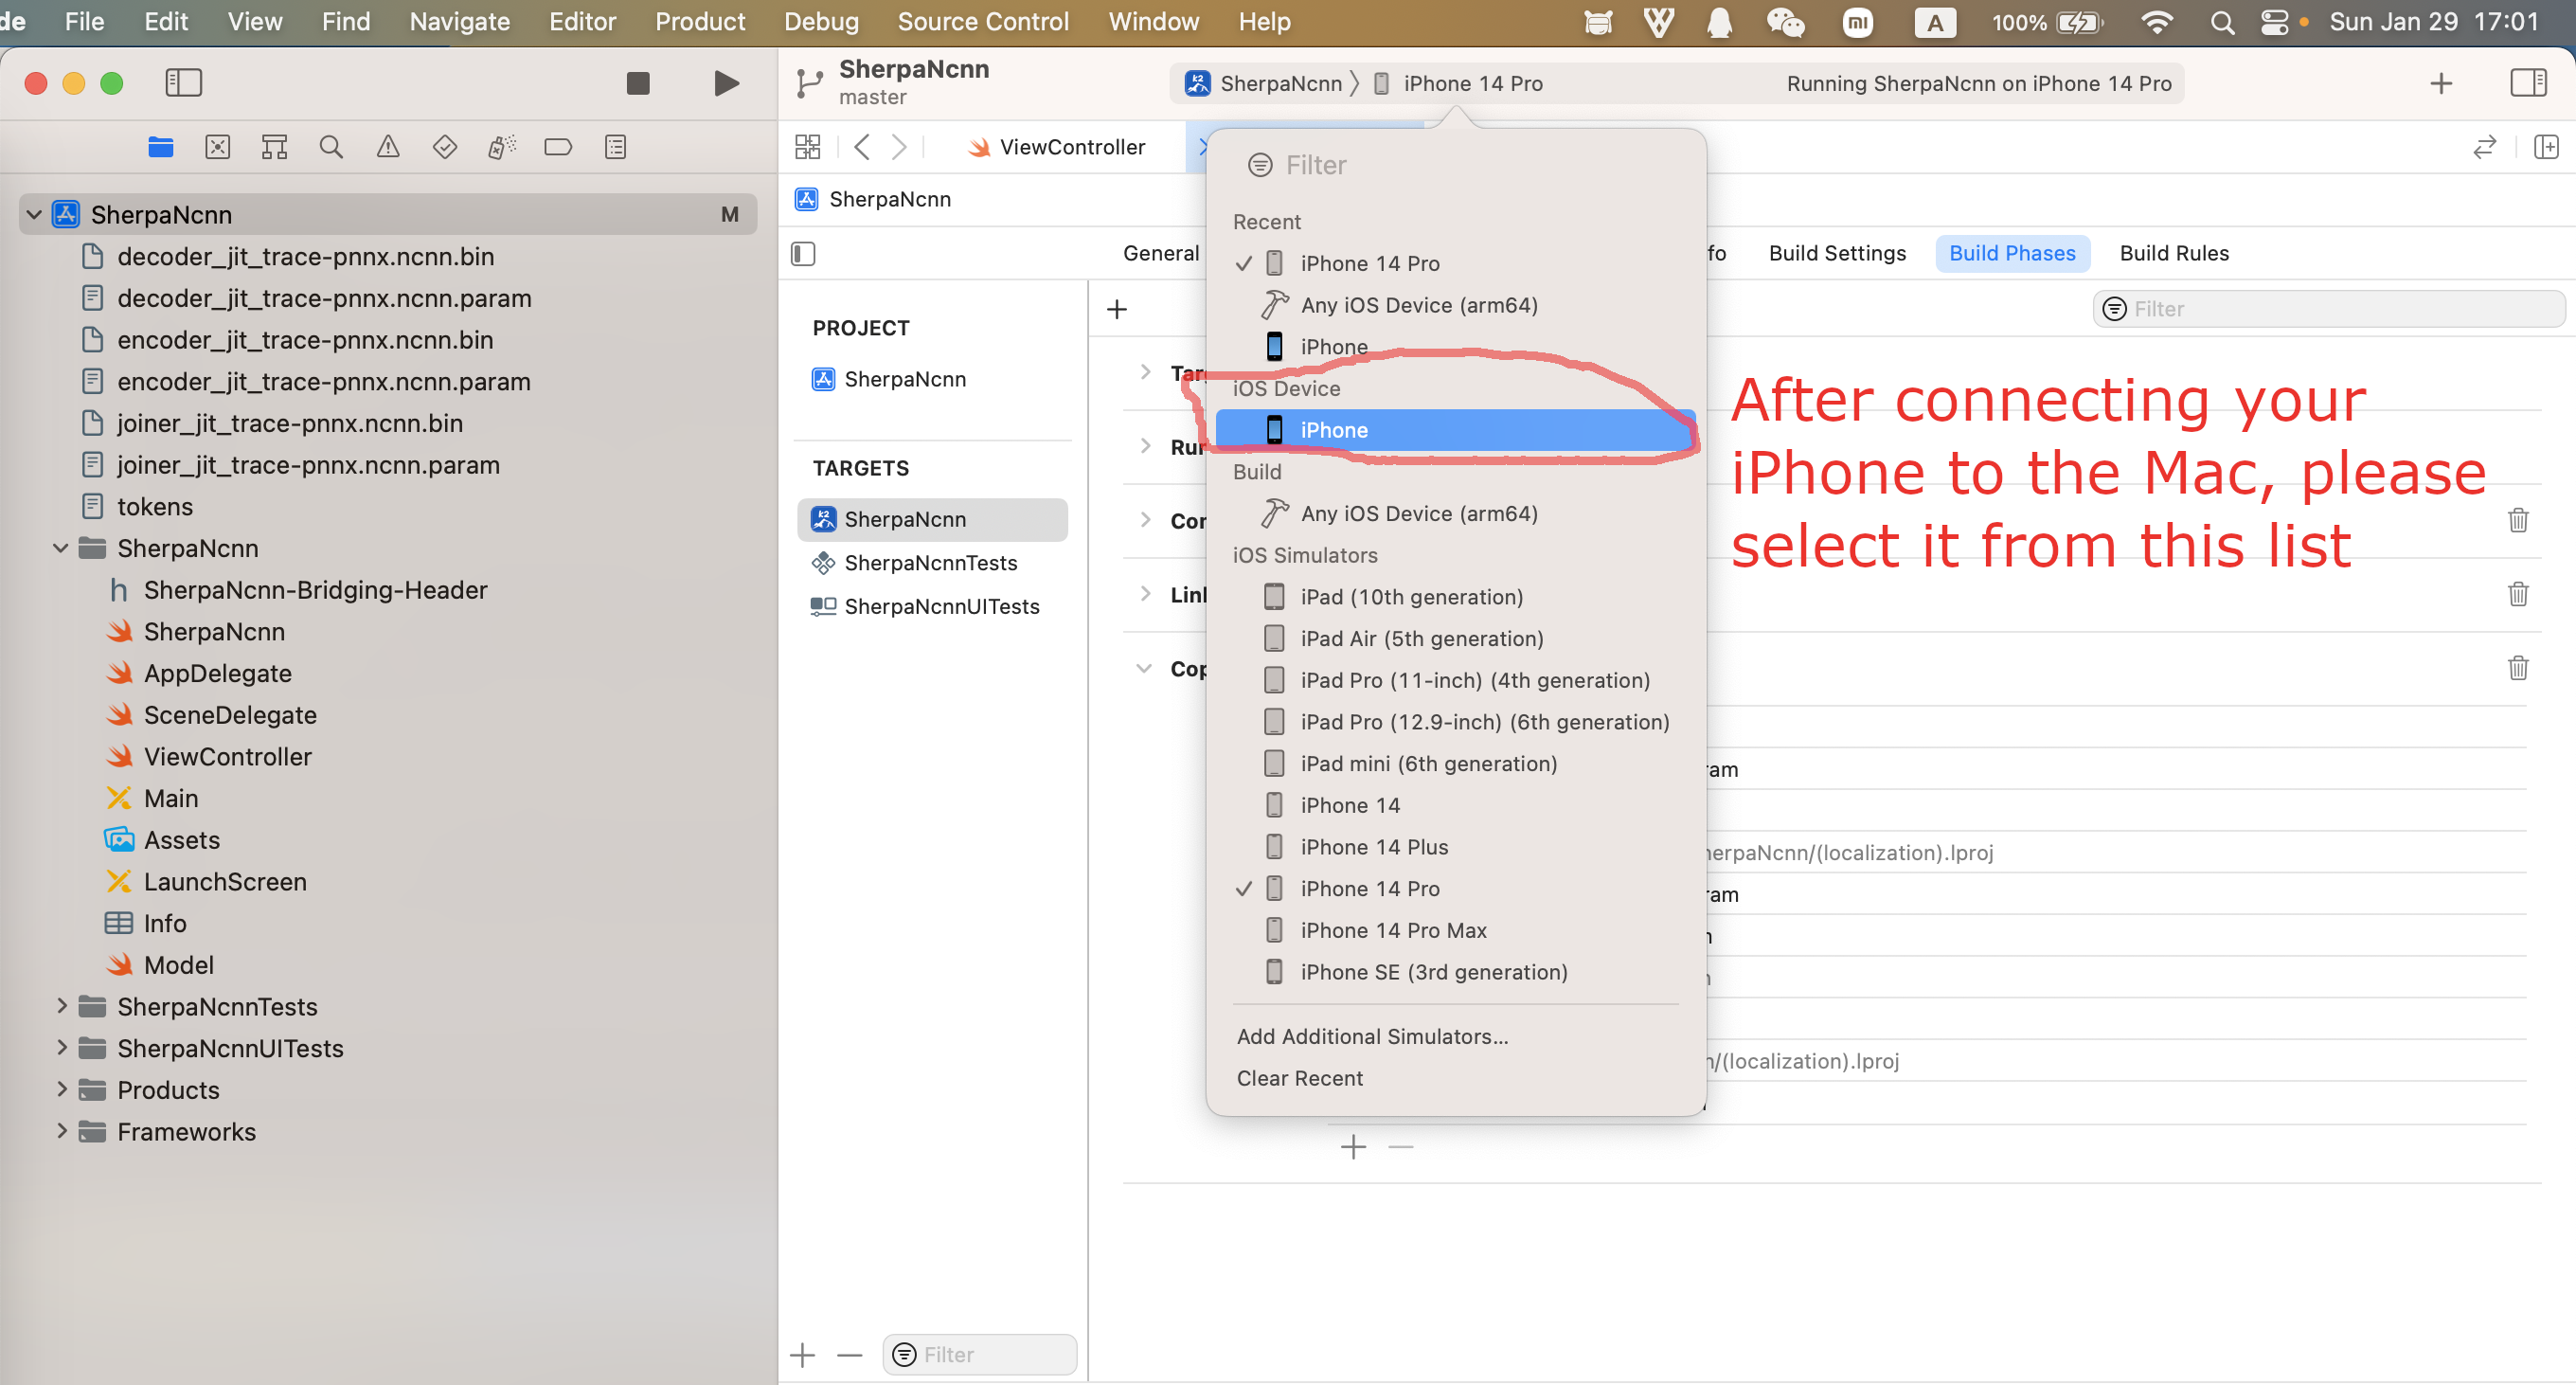Viewport: 2576px width, 1385px height.
Task: Add editor on right icon
Action: (x=2546, y=148)
